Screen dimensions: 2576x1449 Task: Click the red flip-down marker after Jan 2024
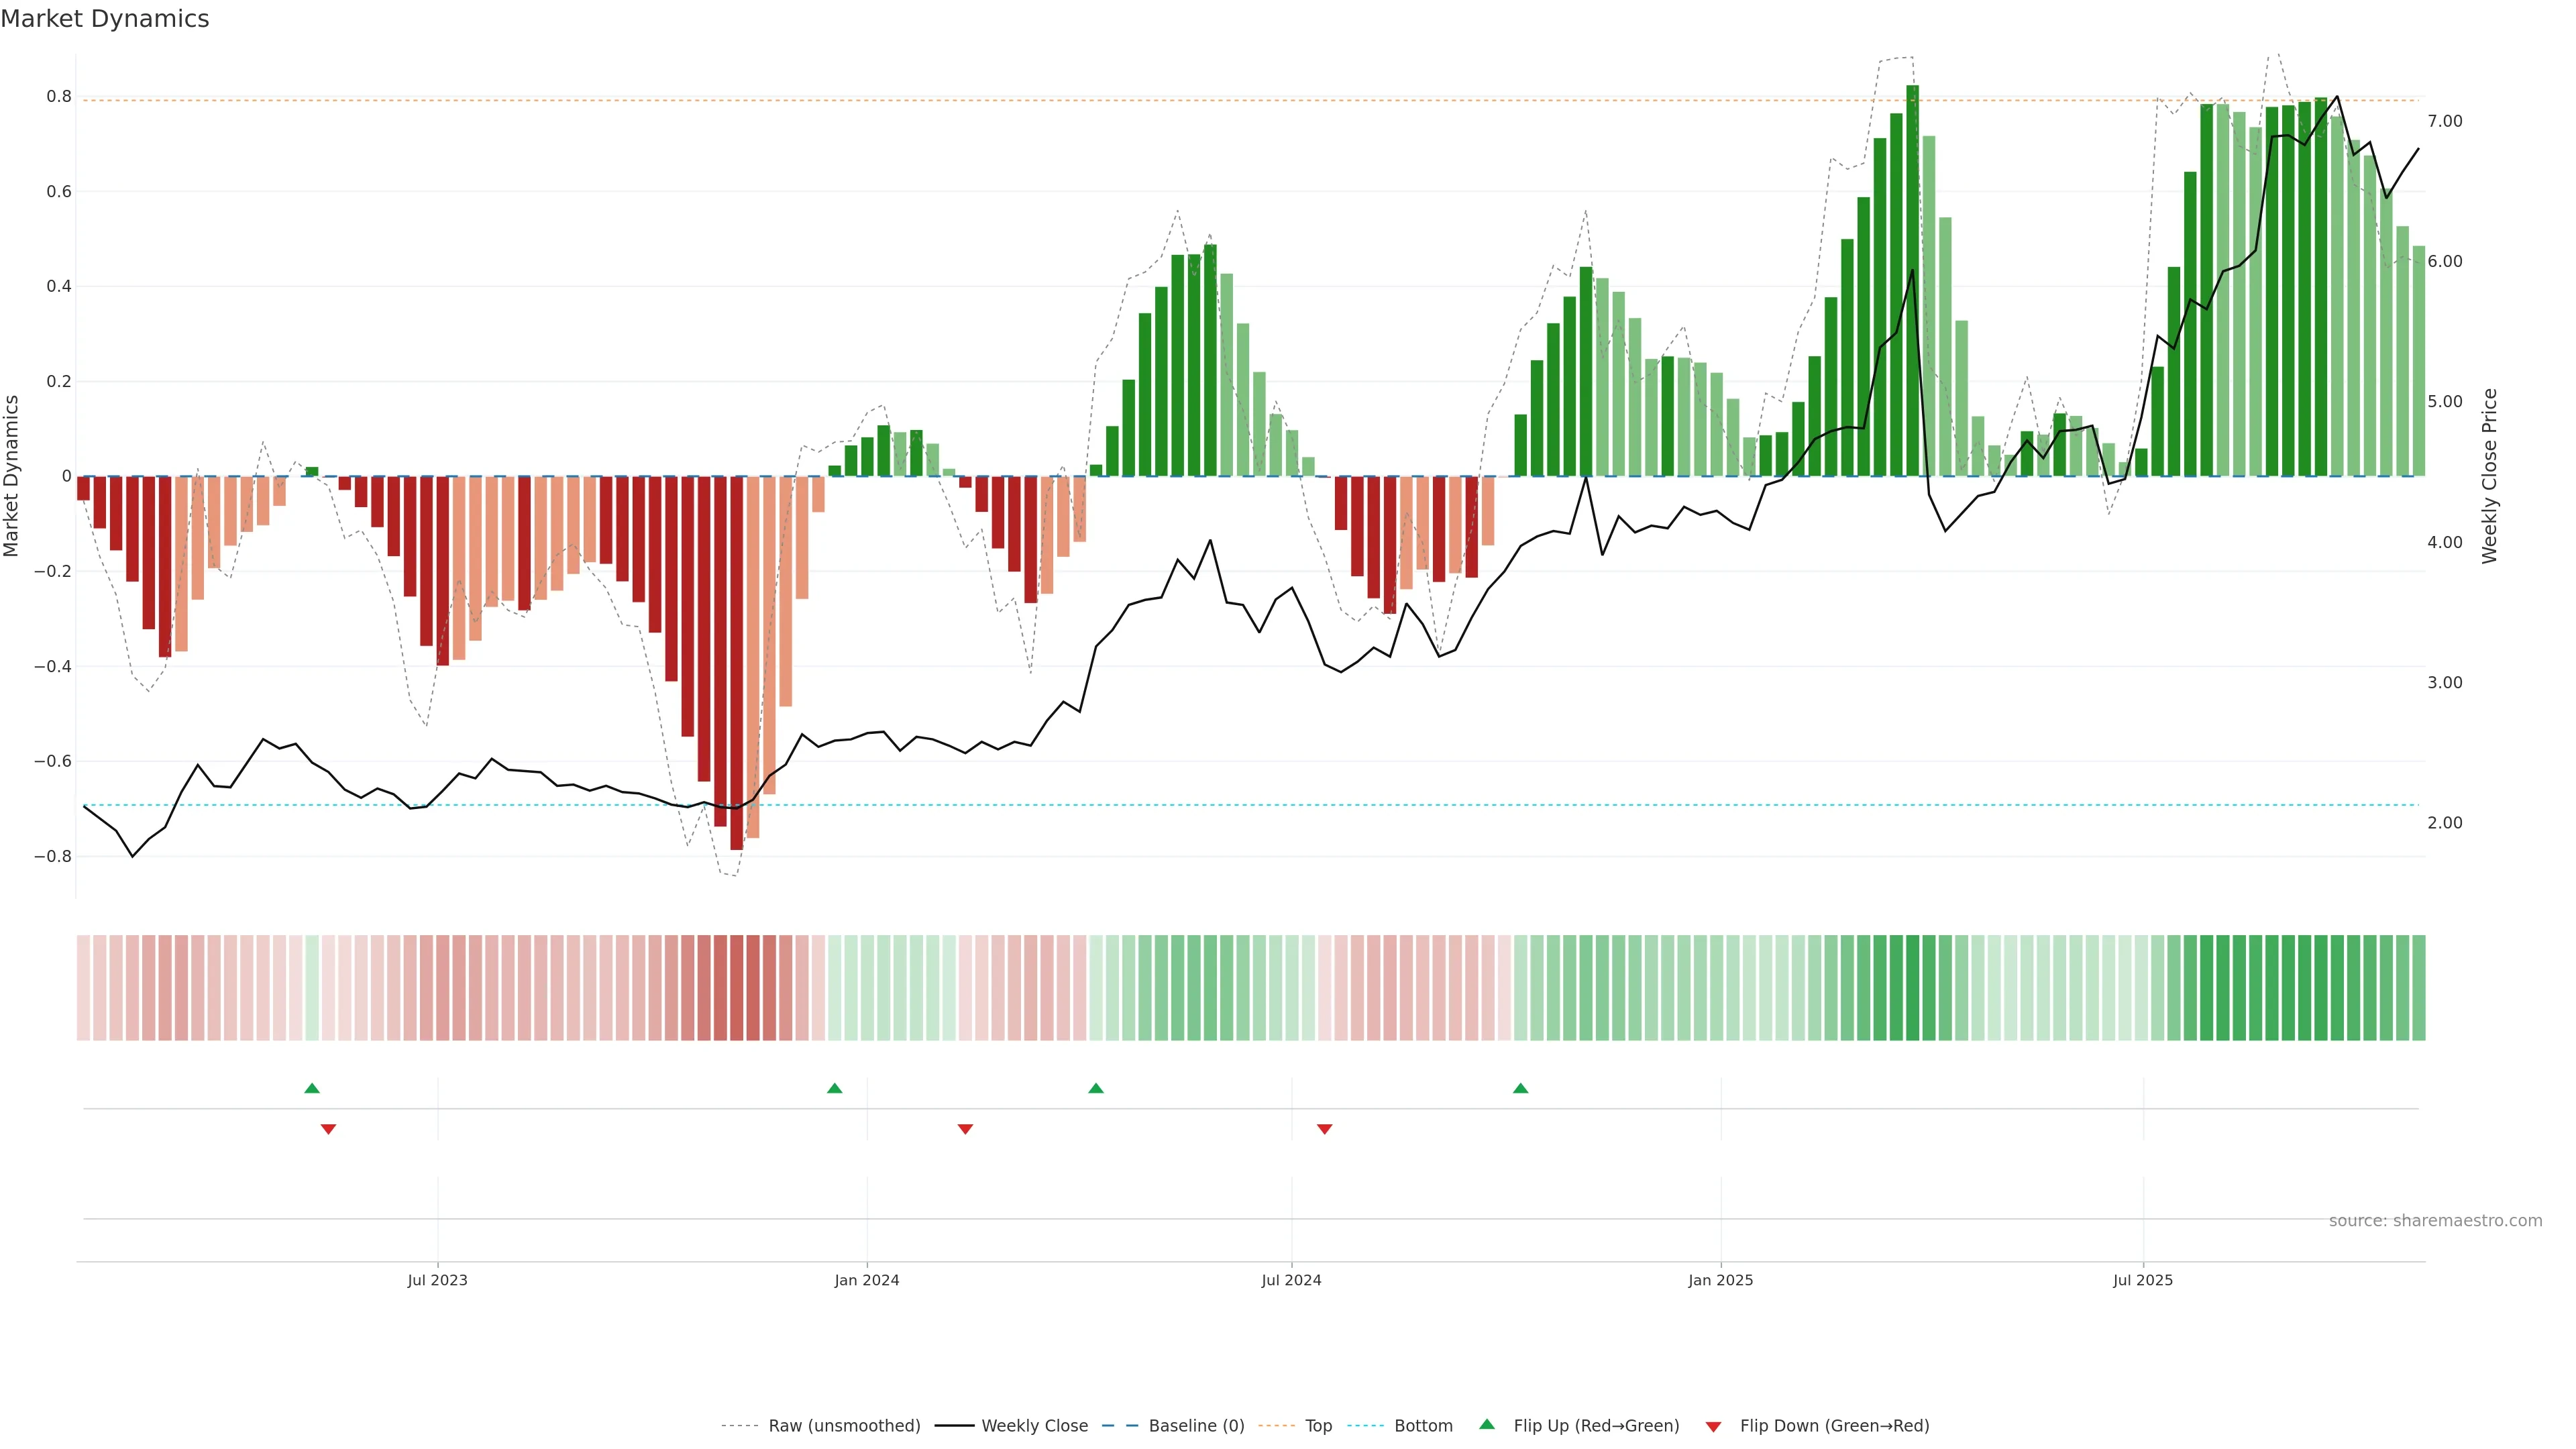(x=965, y=1129)
